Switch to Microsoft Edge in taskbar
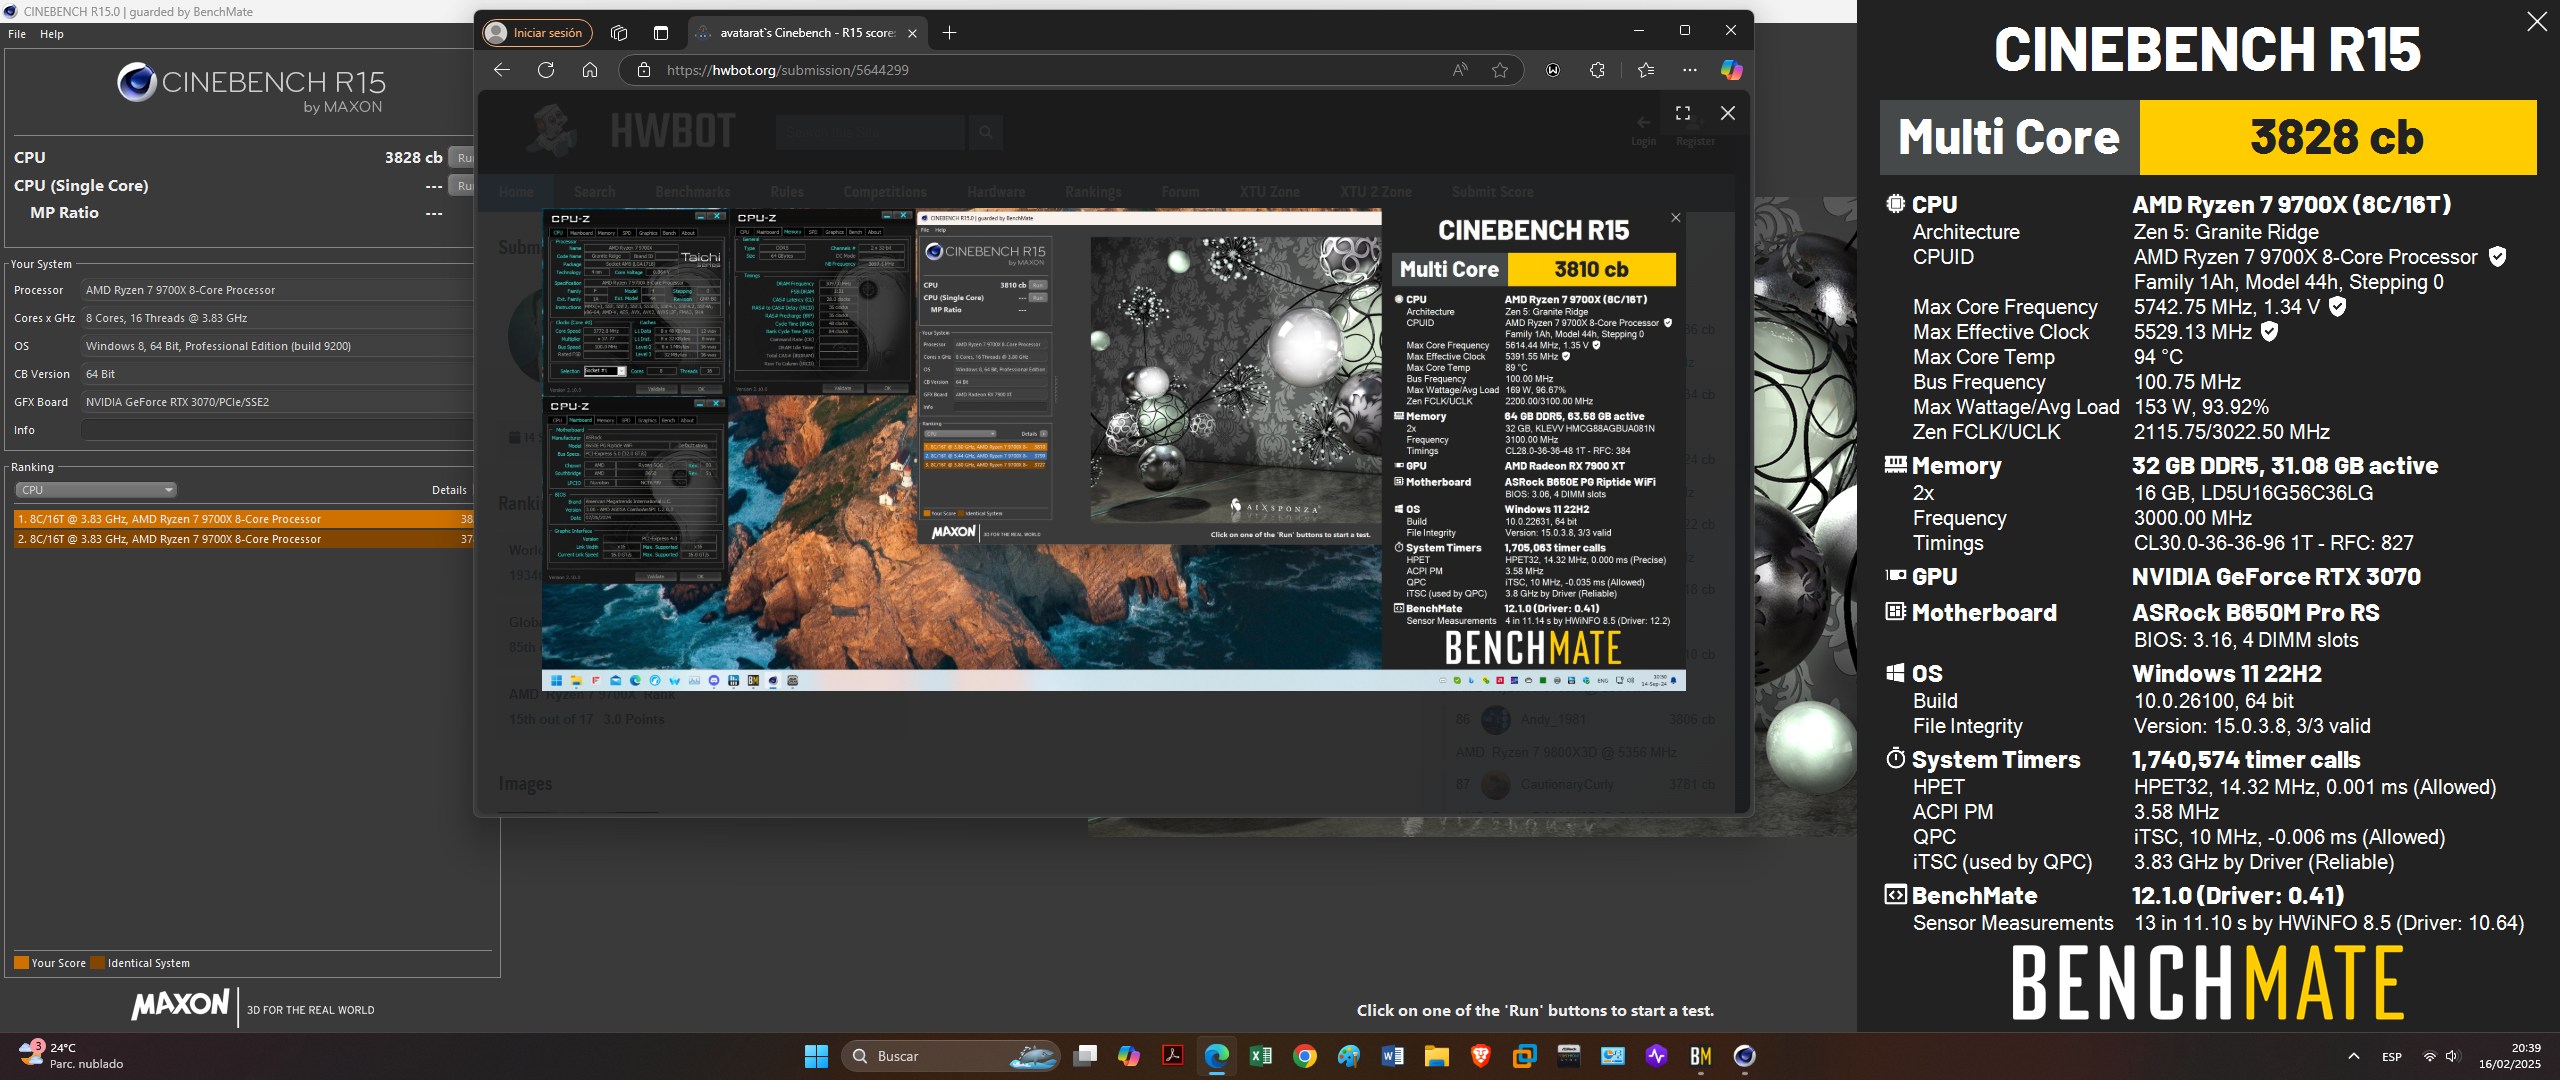Screen dimensions: 2560x1080 click(1216, 1056)
